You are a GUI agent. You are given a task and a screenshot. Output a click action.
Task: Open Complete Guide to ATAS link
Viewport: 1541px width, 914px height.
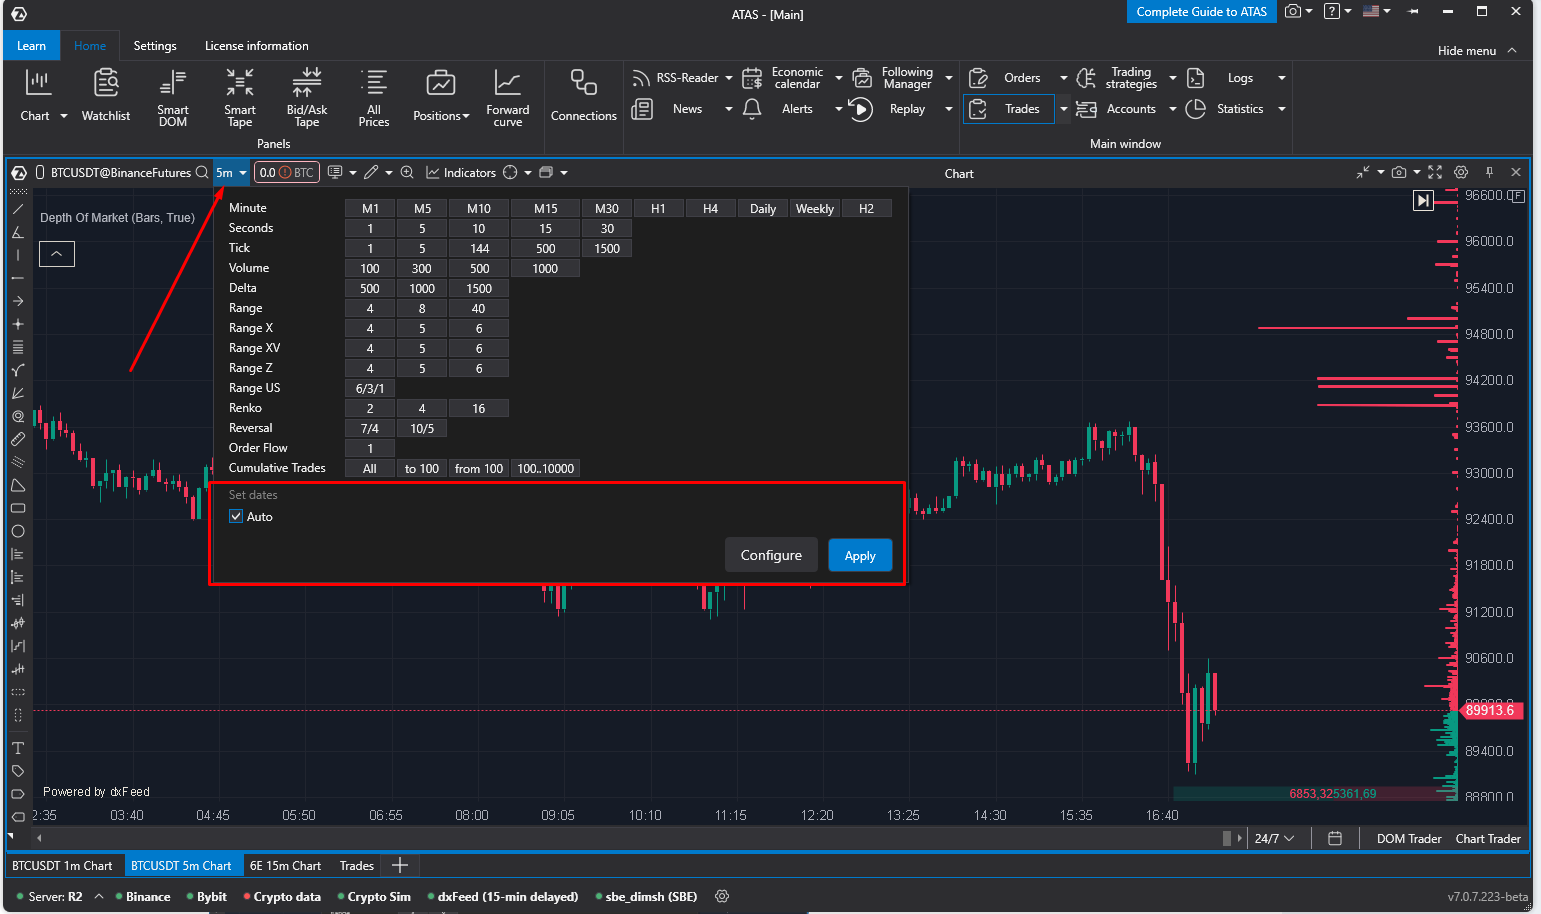[x=1201, y=12]
